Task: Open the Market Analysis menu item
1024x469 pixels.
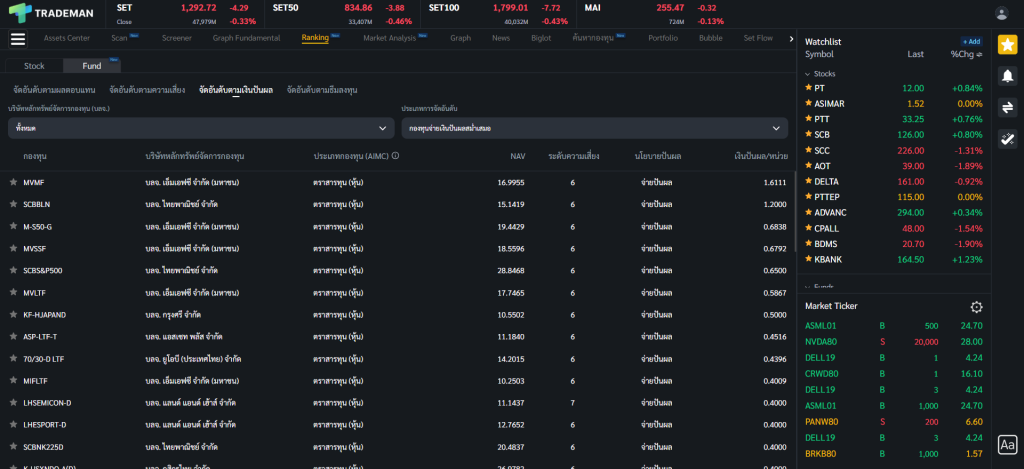Action: [x=389, y=38]
